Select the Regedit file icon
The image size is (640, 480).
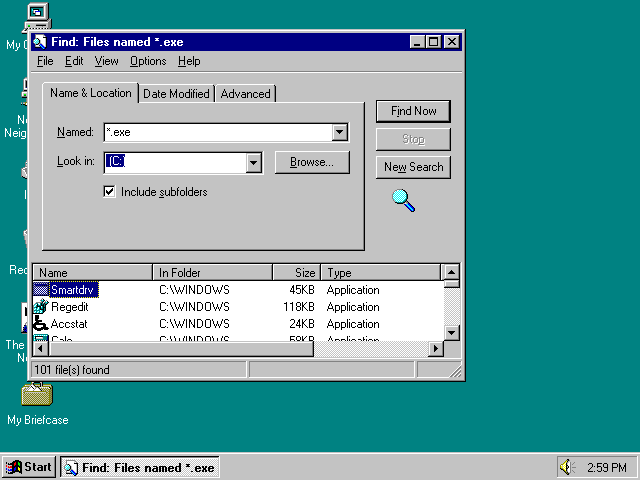(x=41, y=307)
